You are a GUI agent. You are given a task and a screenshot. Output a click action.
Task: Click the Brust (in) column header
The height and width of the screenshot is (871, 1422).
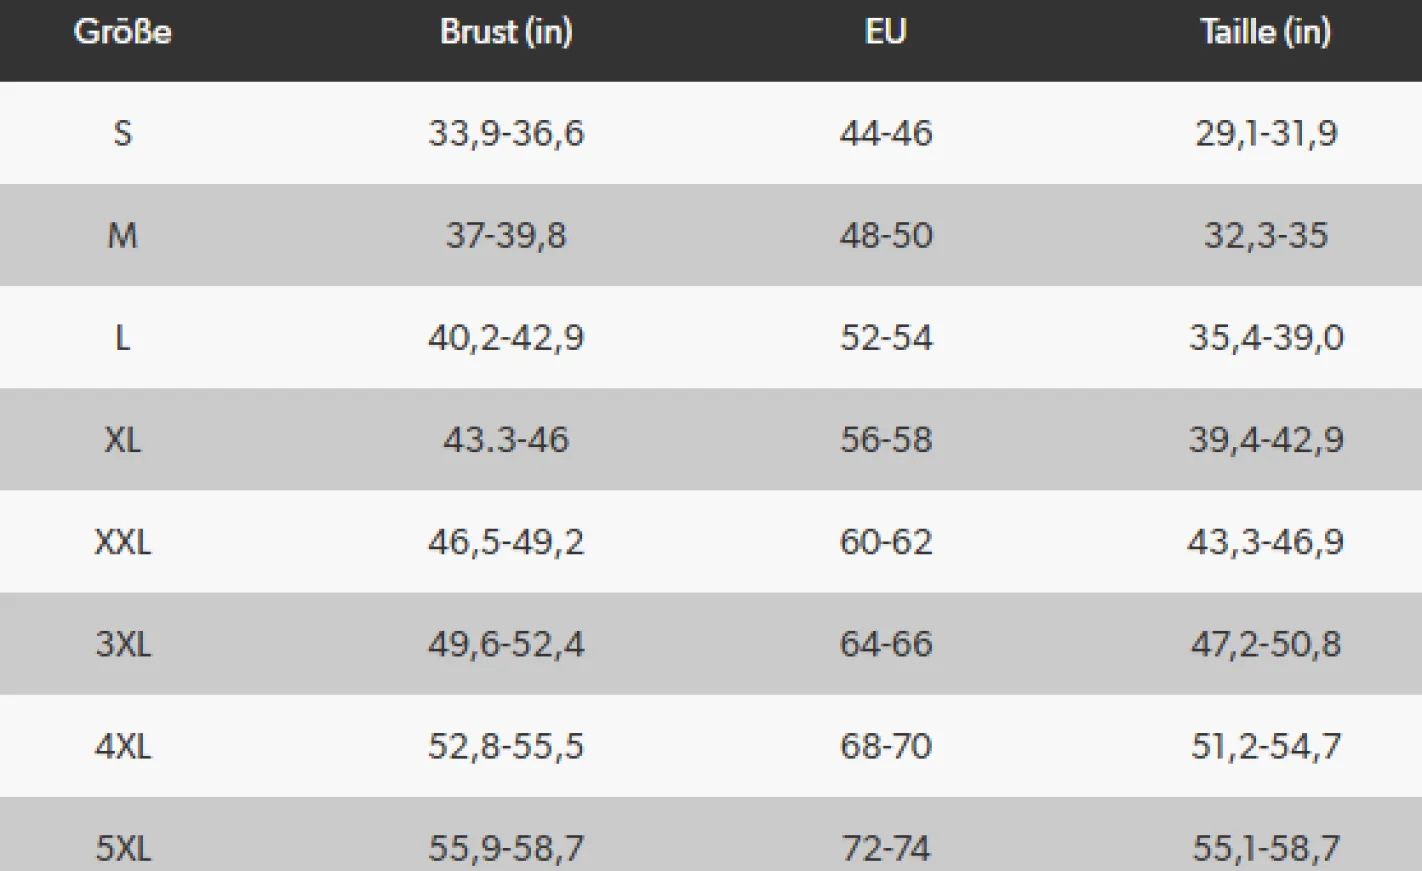tap(506, 32)
